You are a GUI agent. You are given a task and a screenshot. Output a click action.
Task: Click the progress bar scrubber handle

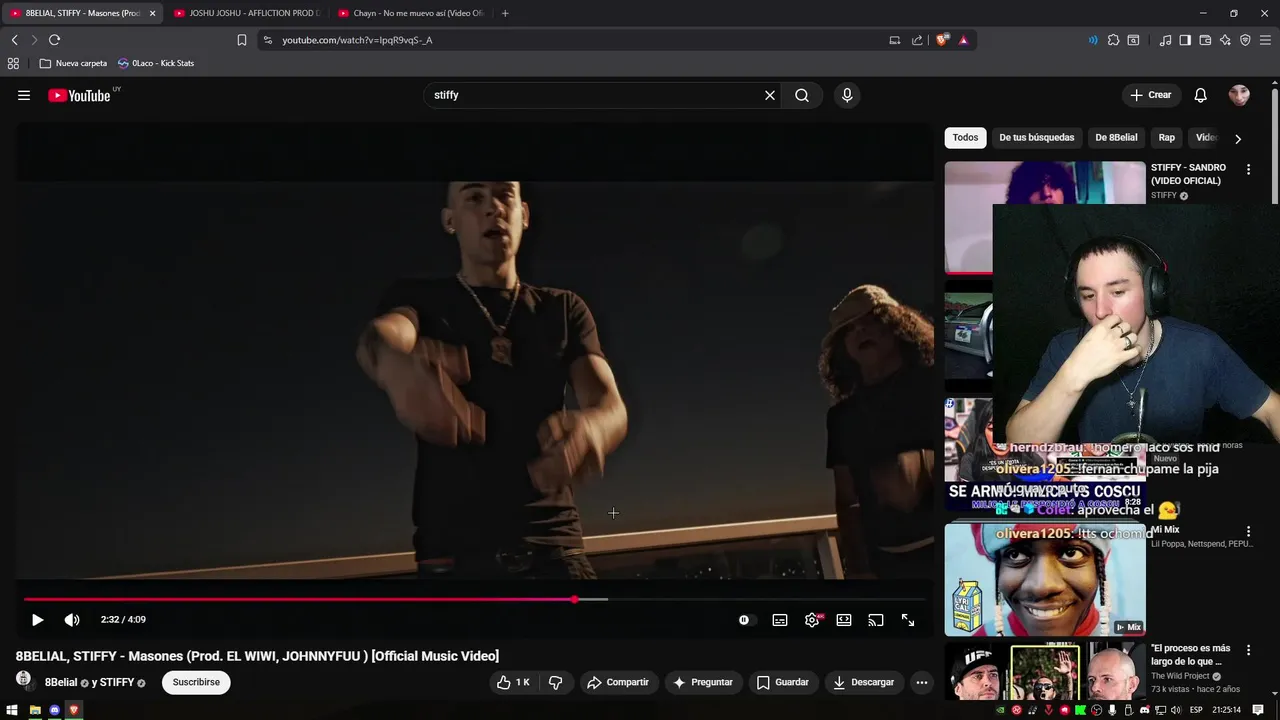pyautogui.click(x=575, y=600)
